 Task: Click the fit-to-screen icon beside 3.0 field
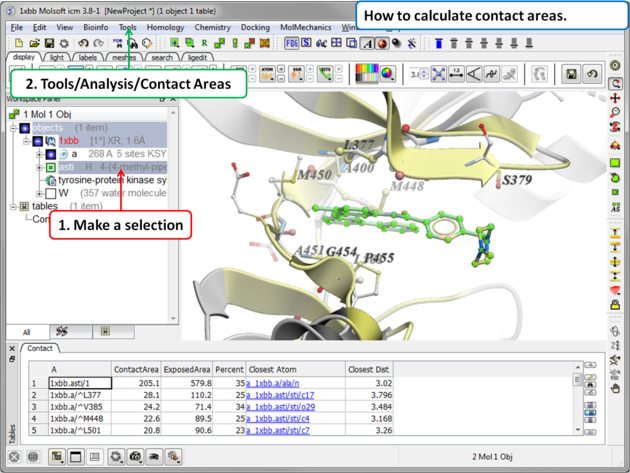coord(438,75)
